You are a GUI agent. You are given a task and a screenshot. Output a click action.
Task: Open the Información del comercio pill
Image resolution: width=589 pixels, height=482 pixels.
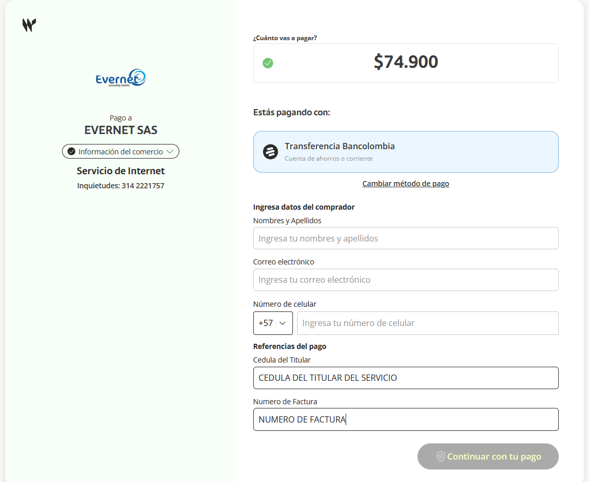click(121, 151)
